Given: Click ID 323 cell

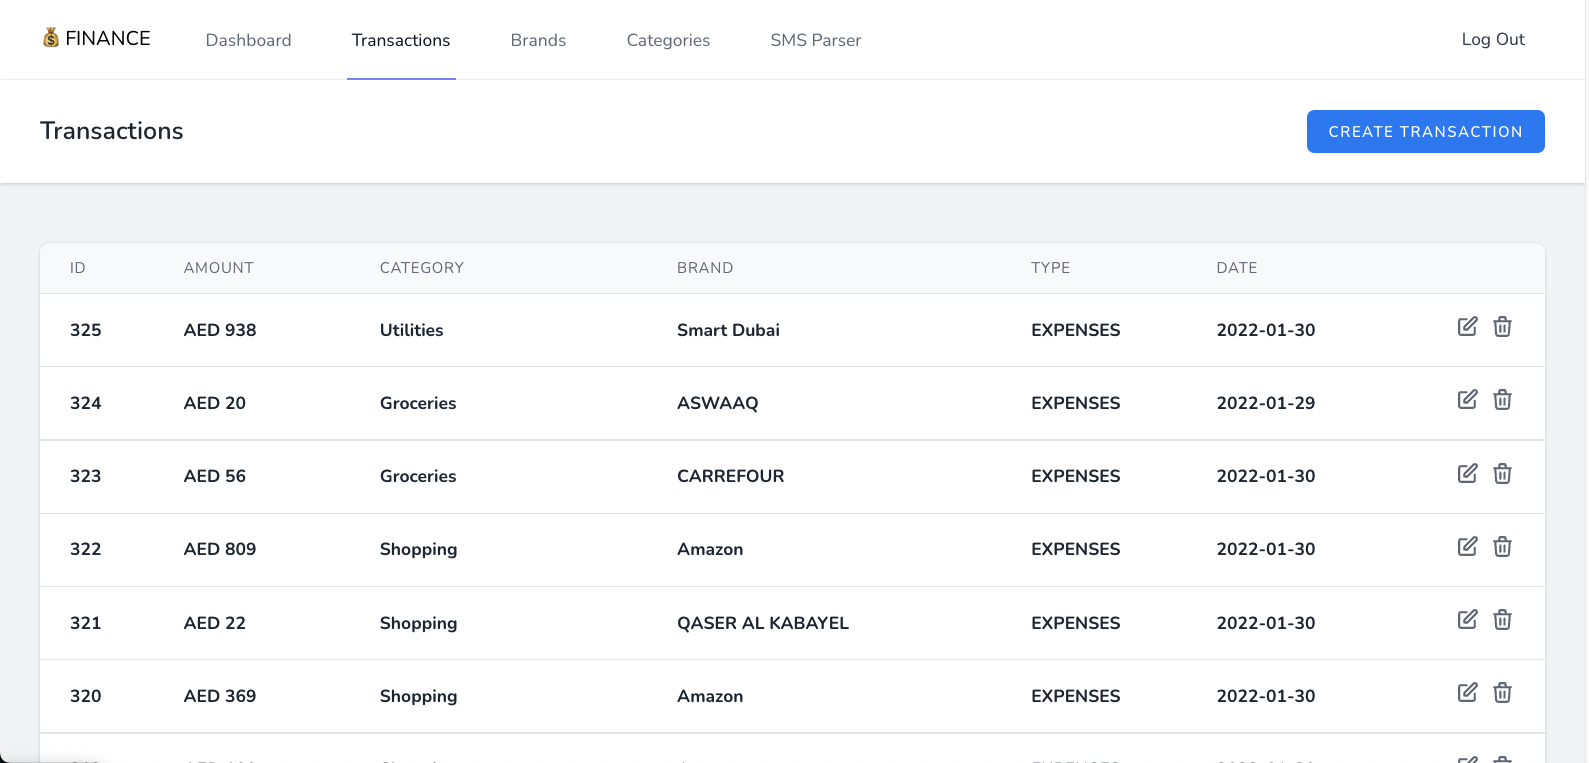Looking at the screenshot, I should pyautogui.click(x=86, y=476).
